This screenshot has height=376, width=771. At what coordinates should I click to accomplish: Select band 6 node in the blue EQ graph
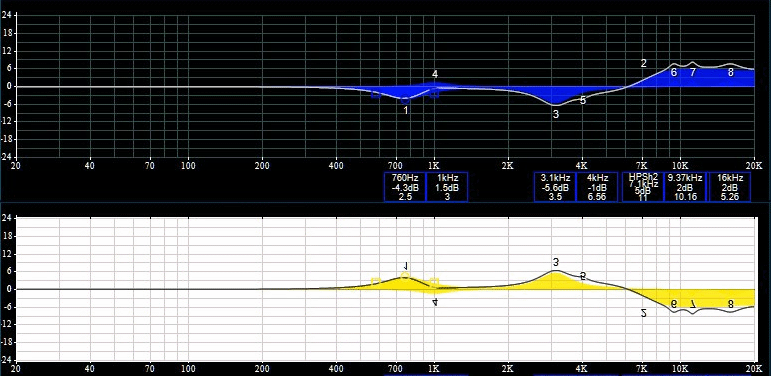pos(674,72)
